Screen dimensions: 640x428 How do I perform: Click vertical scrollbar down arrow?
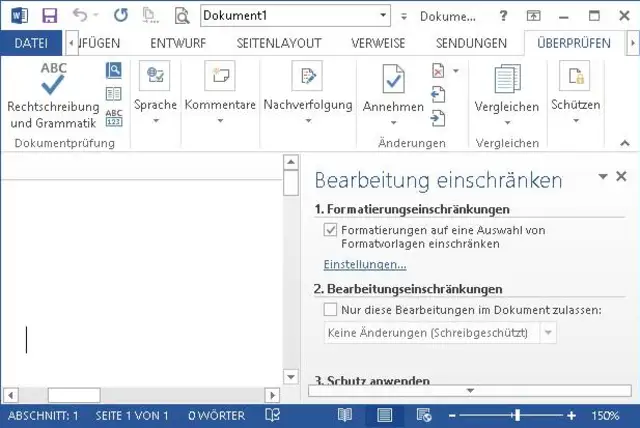point(291,377)
